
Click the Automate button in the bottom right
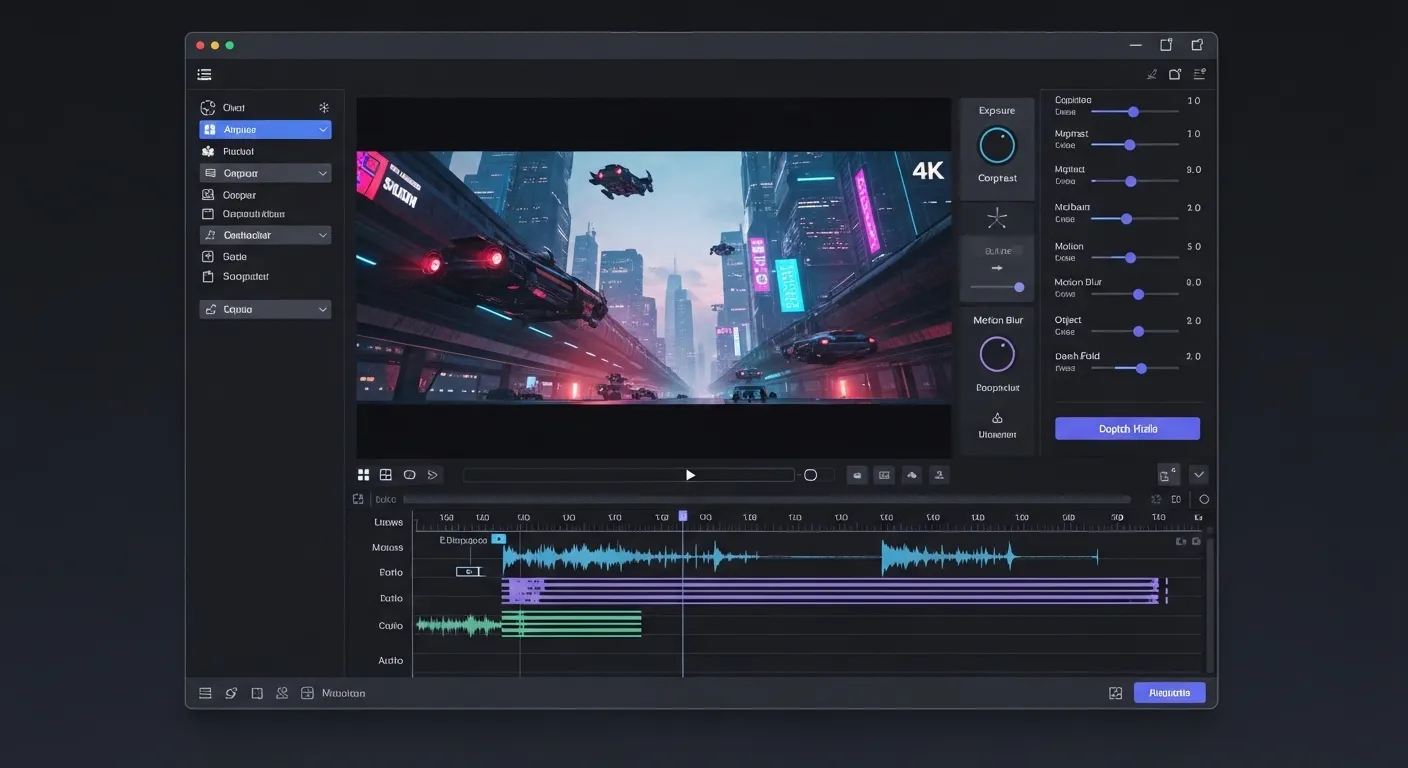(1169, 692)
